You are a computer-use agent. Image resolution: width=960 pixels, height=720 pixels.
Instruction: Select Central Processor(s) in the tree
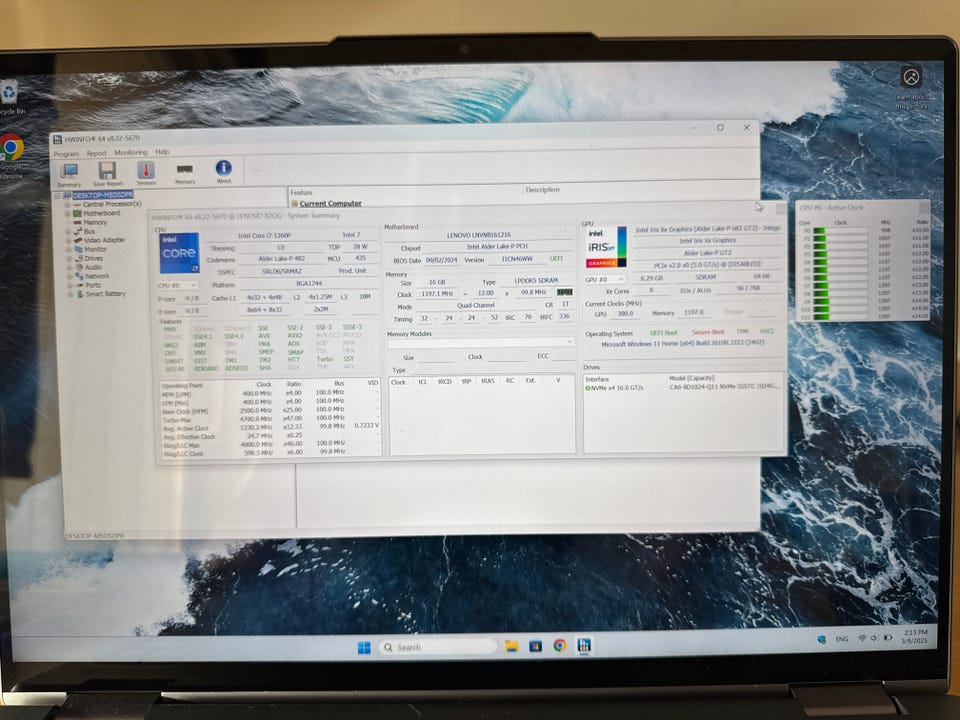coord(111,204)
